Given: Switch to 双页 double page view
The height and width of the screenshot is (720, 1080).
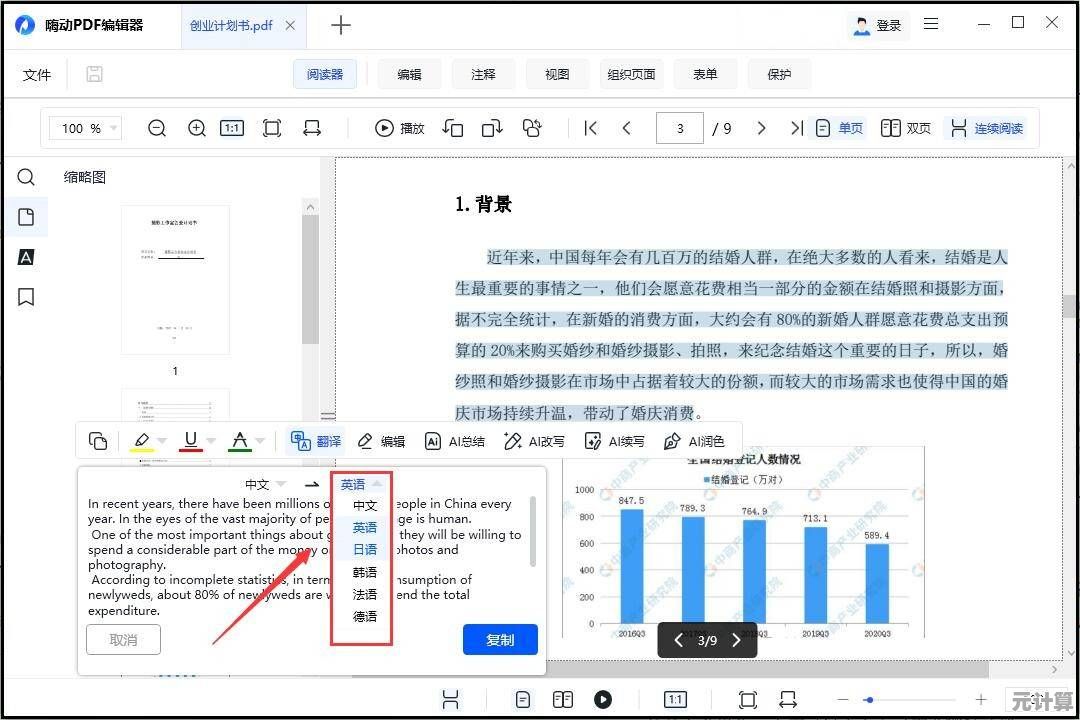Looking at the screenshot, I should 906,128.
